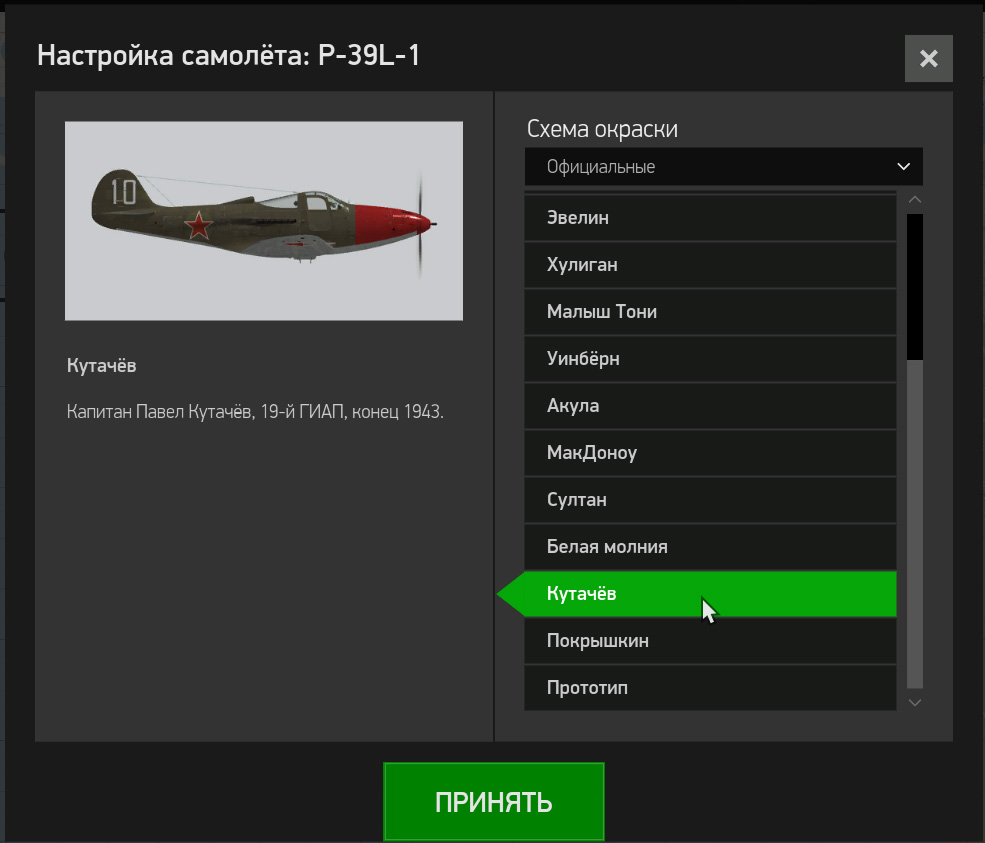Click the highlighted Кутачёв scheme

coord(710,594)
